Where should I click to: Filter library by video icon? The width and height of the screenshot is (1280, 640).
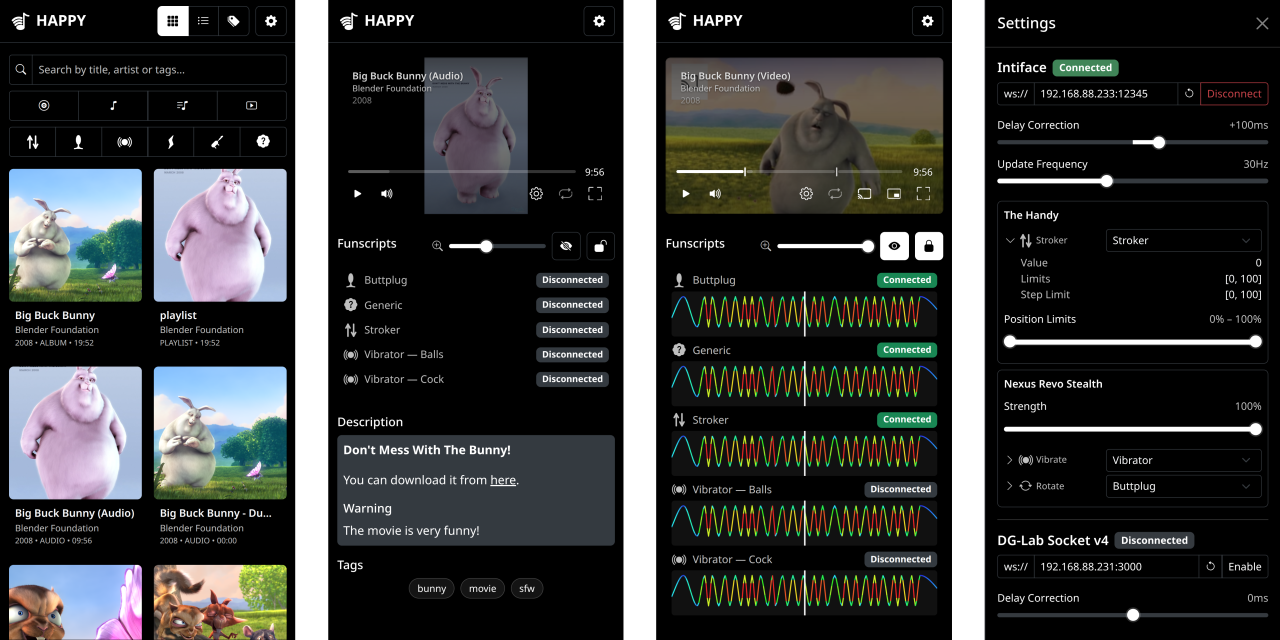point(252,106)
